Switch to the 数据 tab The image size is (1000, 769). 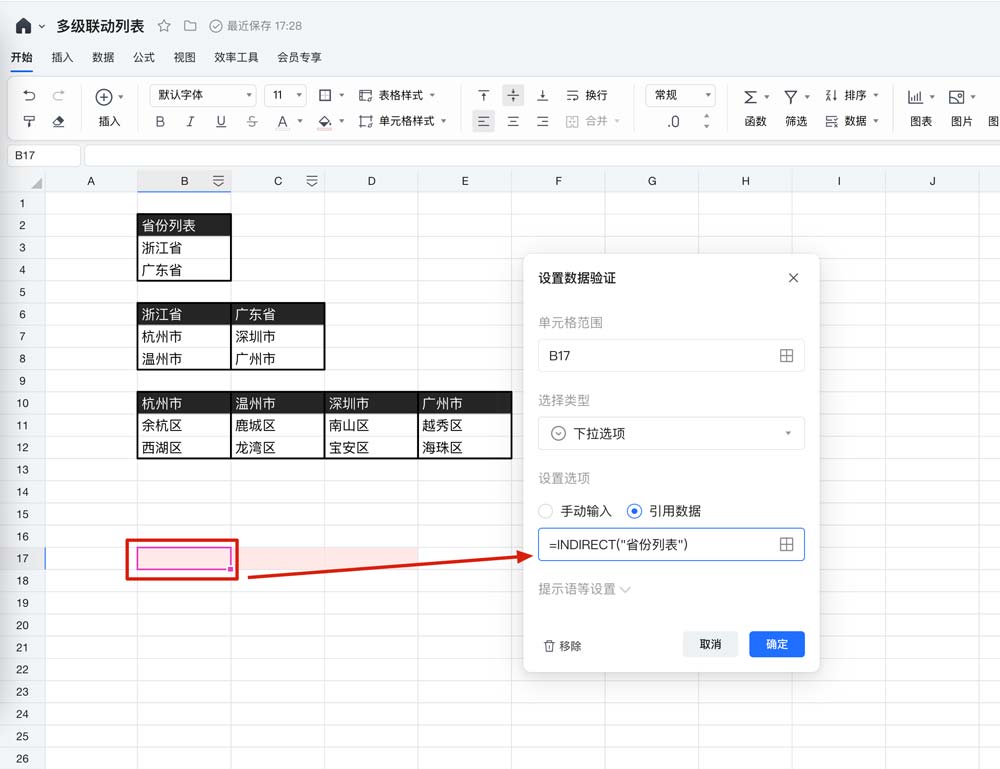tap(103, 58)
